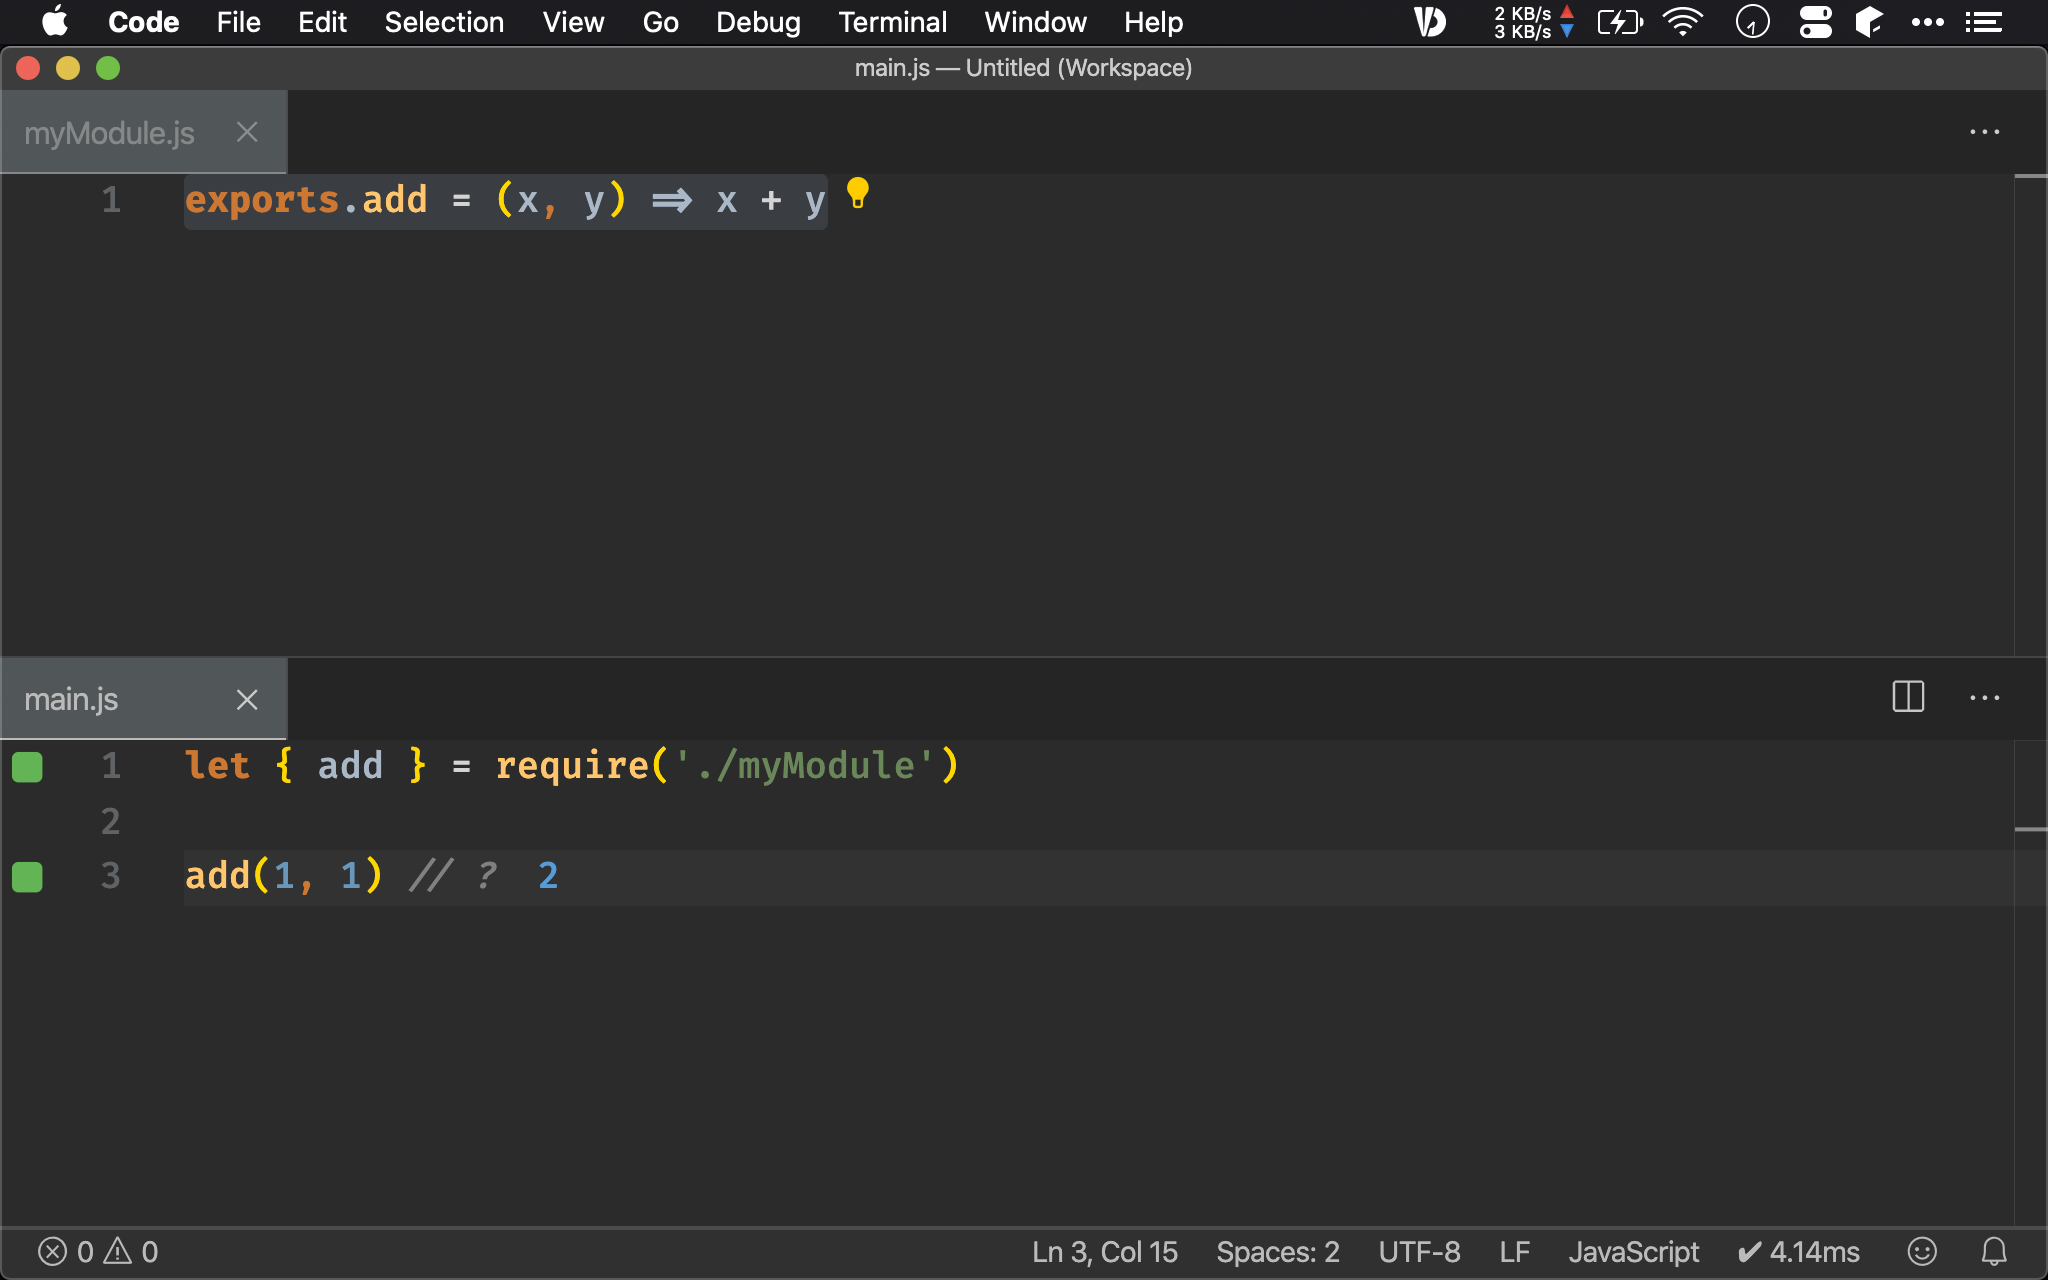Close the main.js tab
2048x1280 pixels.
point(247,699)
